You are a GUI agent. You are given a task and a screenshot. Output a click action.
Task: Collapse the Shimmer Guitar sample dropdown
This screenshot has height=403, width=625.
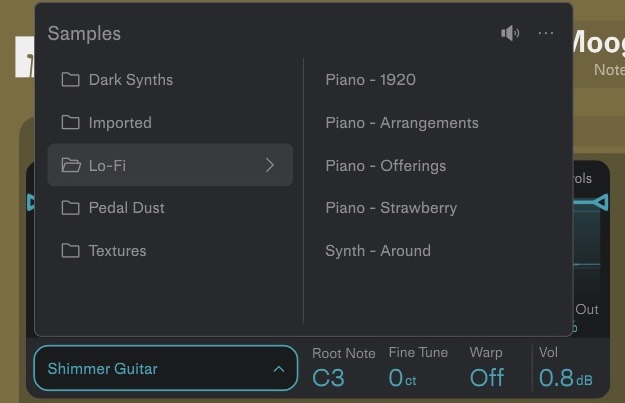[x=278, y=369]
